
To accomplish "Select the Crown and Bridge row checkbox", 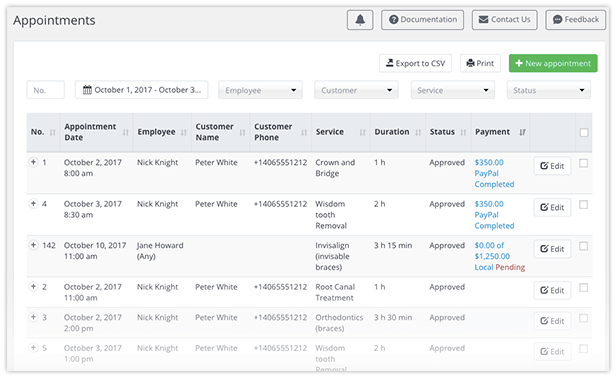I will point(583,163).
